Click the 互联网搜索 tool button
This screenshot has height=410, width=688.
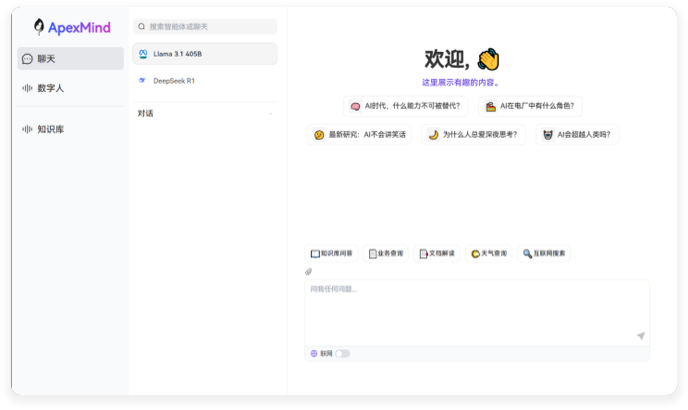(544, 254)
